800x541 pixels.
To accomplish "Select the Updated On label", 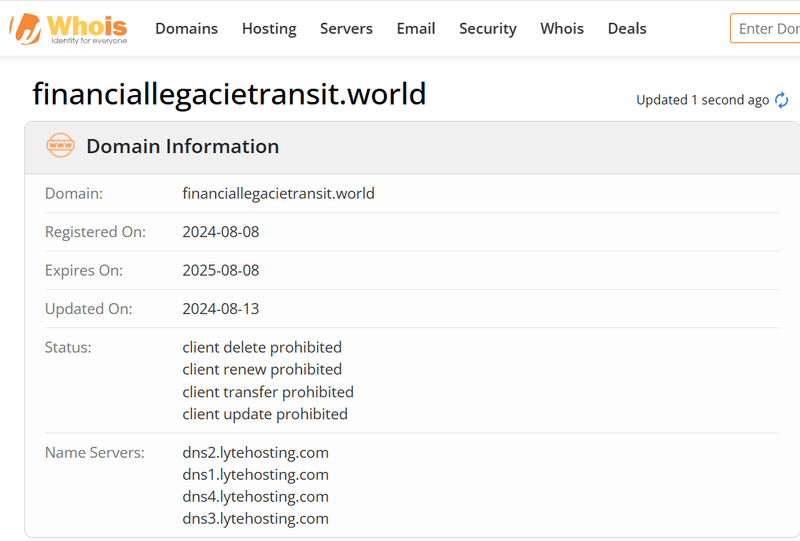I will pos(89,308).
